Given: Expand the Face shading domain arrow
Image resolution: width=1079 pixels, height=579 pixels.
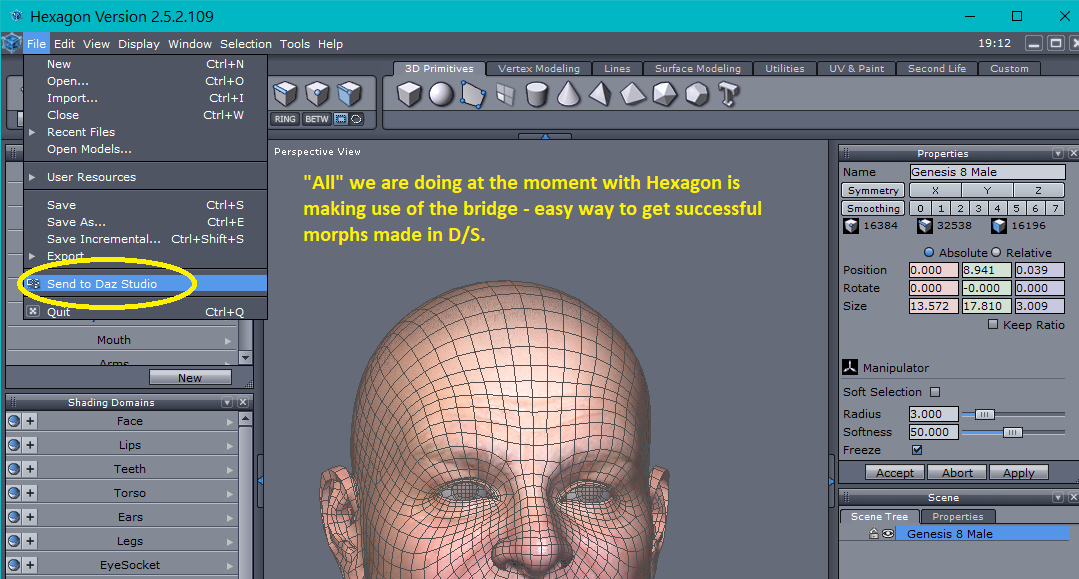Looking at the screenshot, I should point(229,421).
